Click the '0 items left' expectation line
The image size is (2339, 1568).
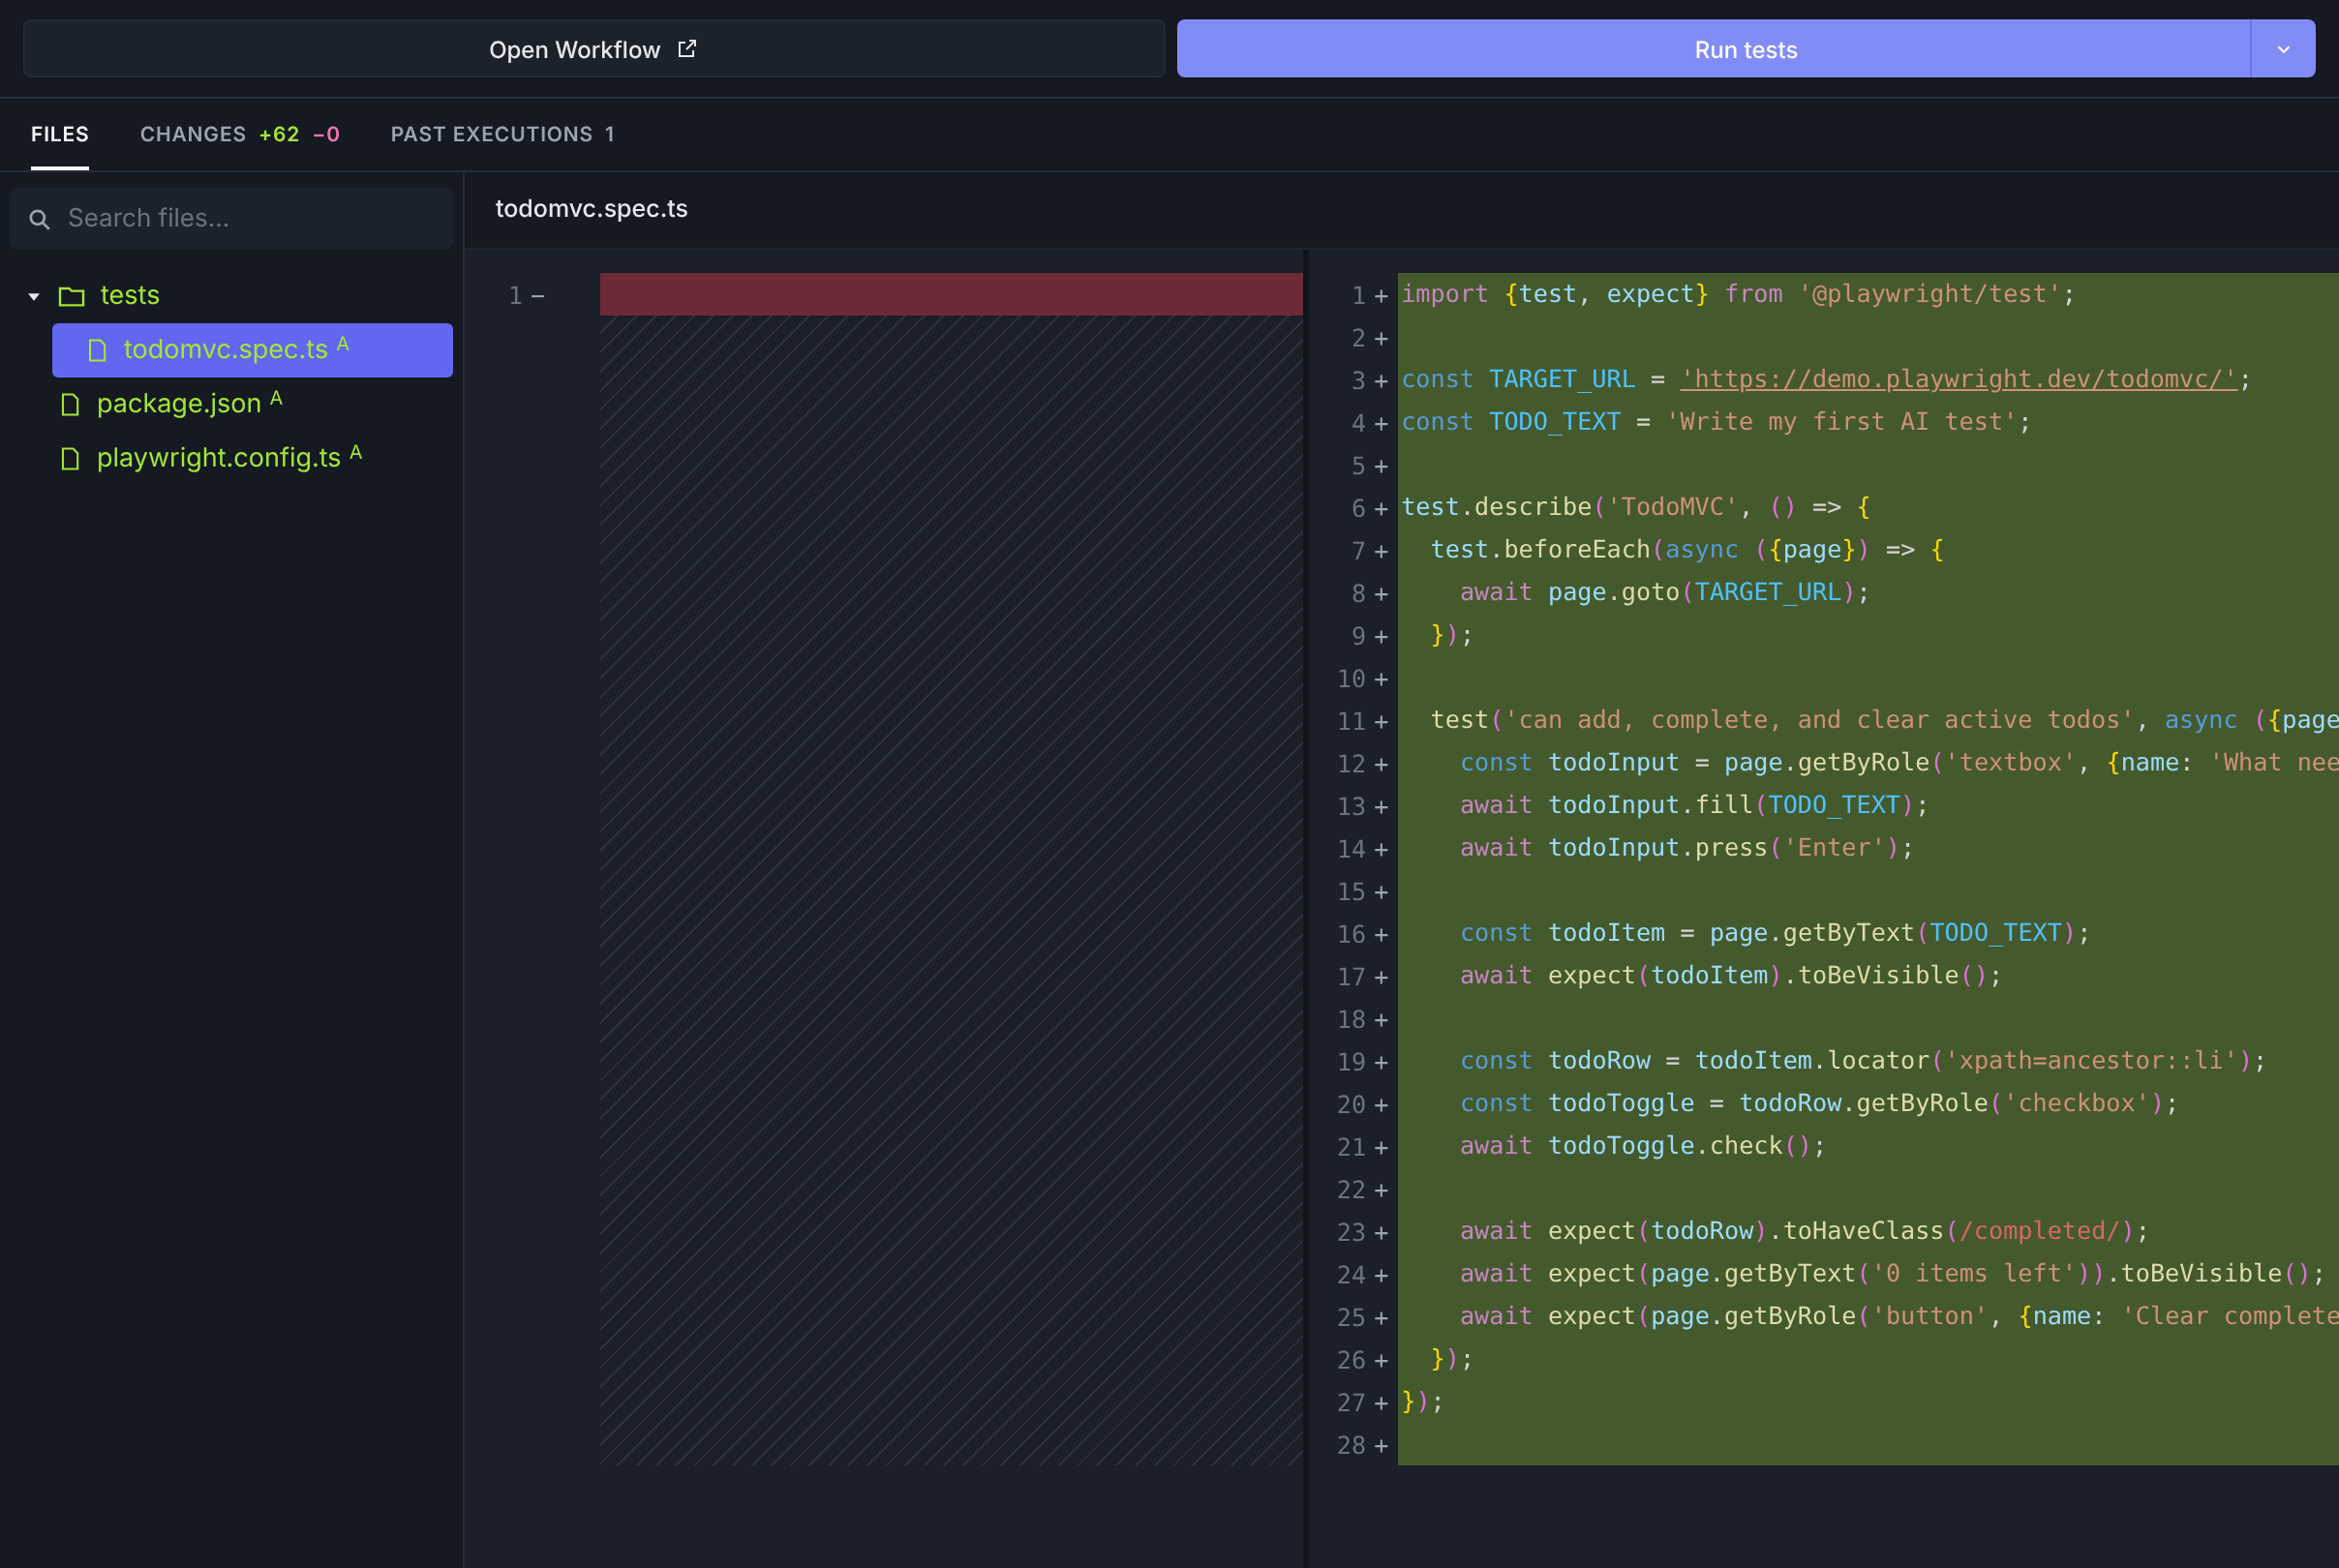point(1892,1274)
